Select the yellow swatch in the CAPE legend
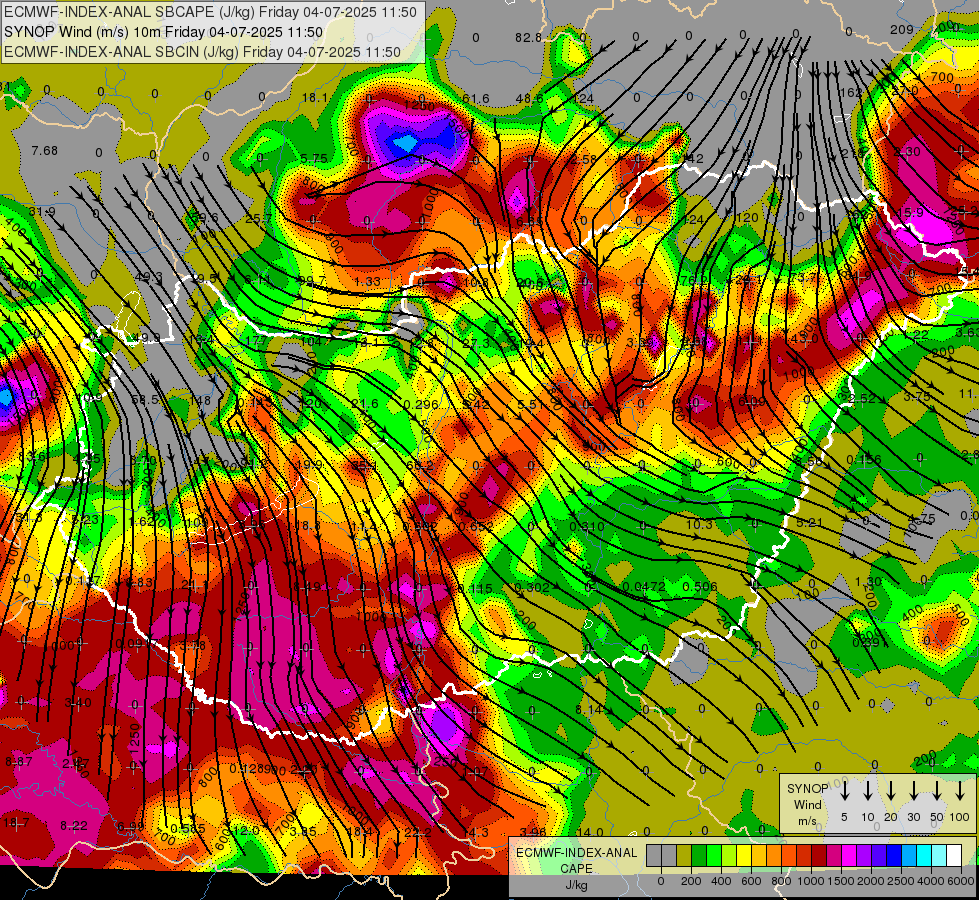This screenshot has height=900, width=979. pos(744,856)
